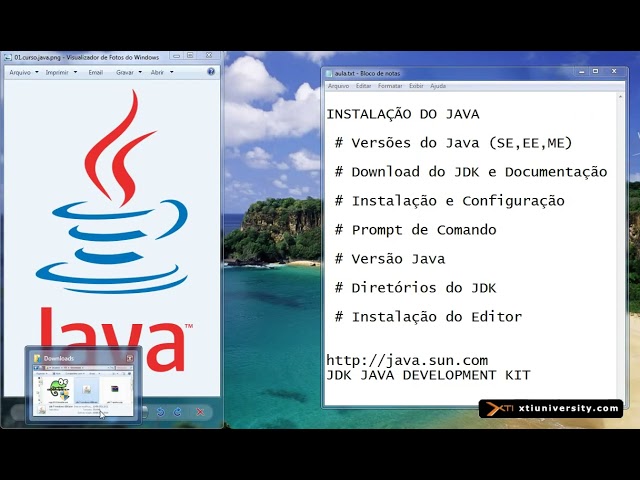640x480 pixels.
Task: Close the aula.txt Notepad window
Action: [614, 71]
